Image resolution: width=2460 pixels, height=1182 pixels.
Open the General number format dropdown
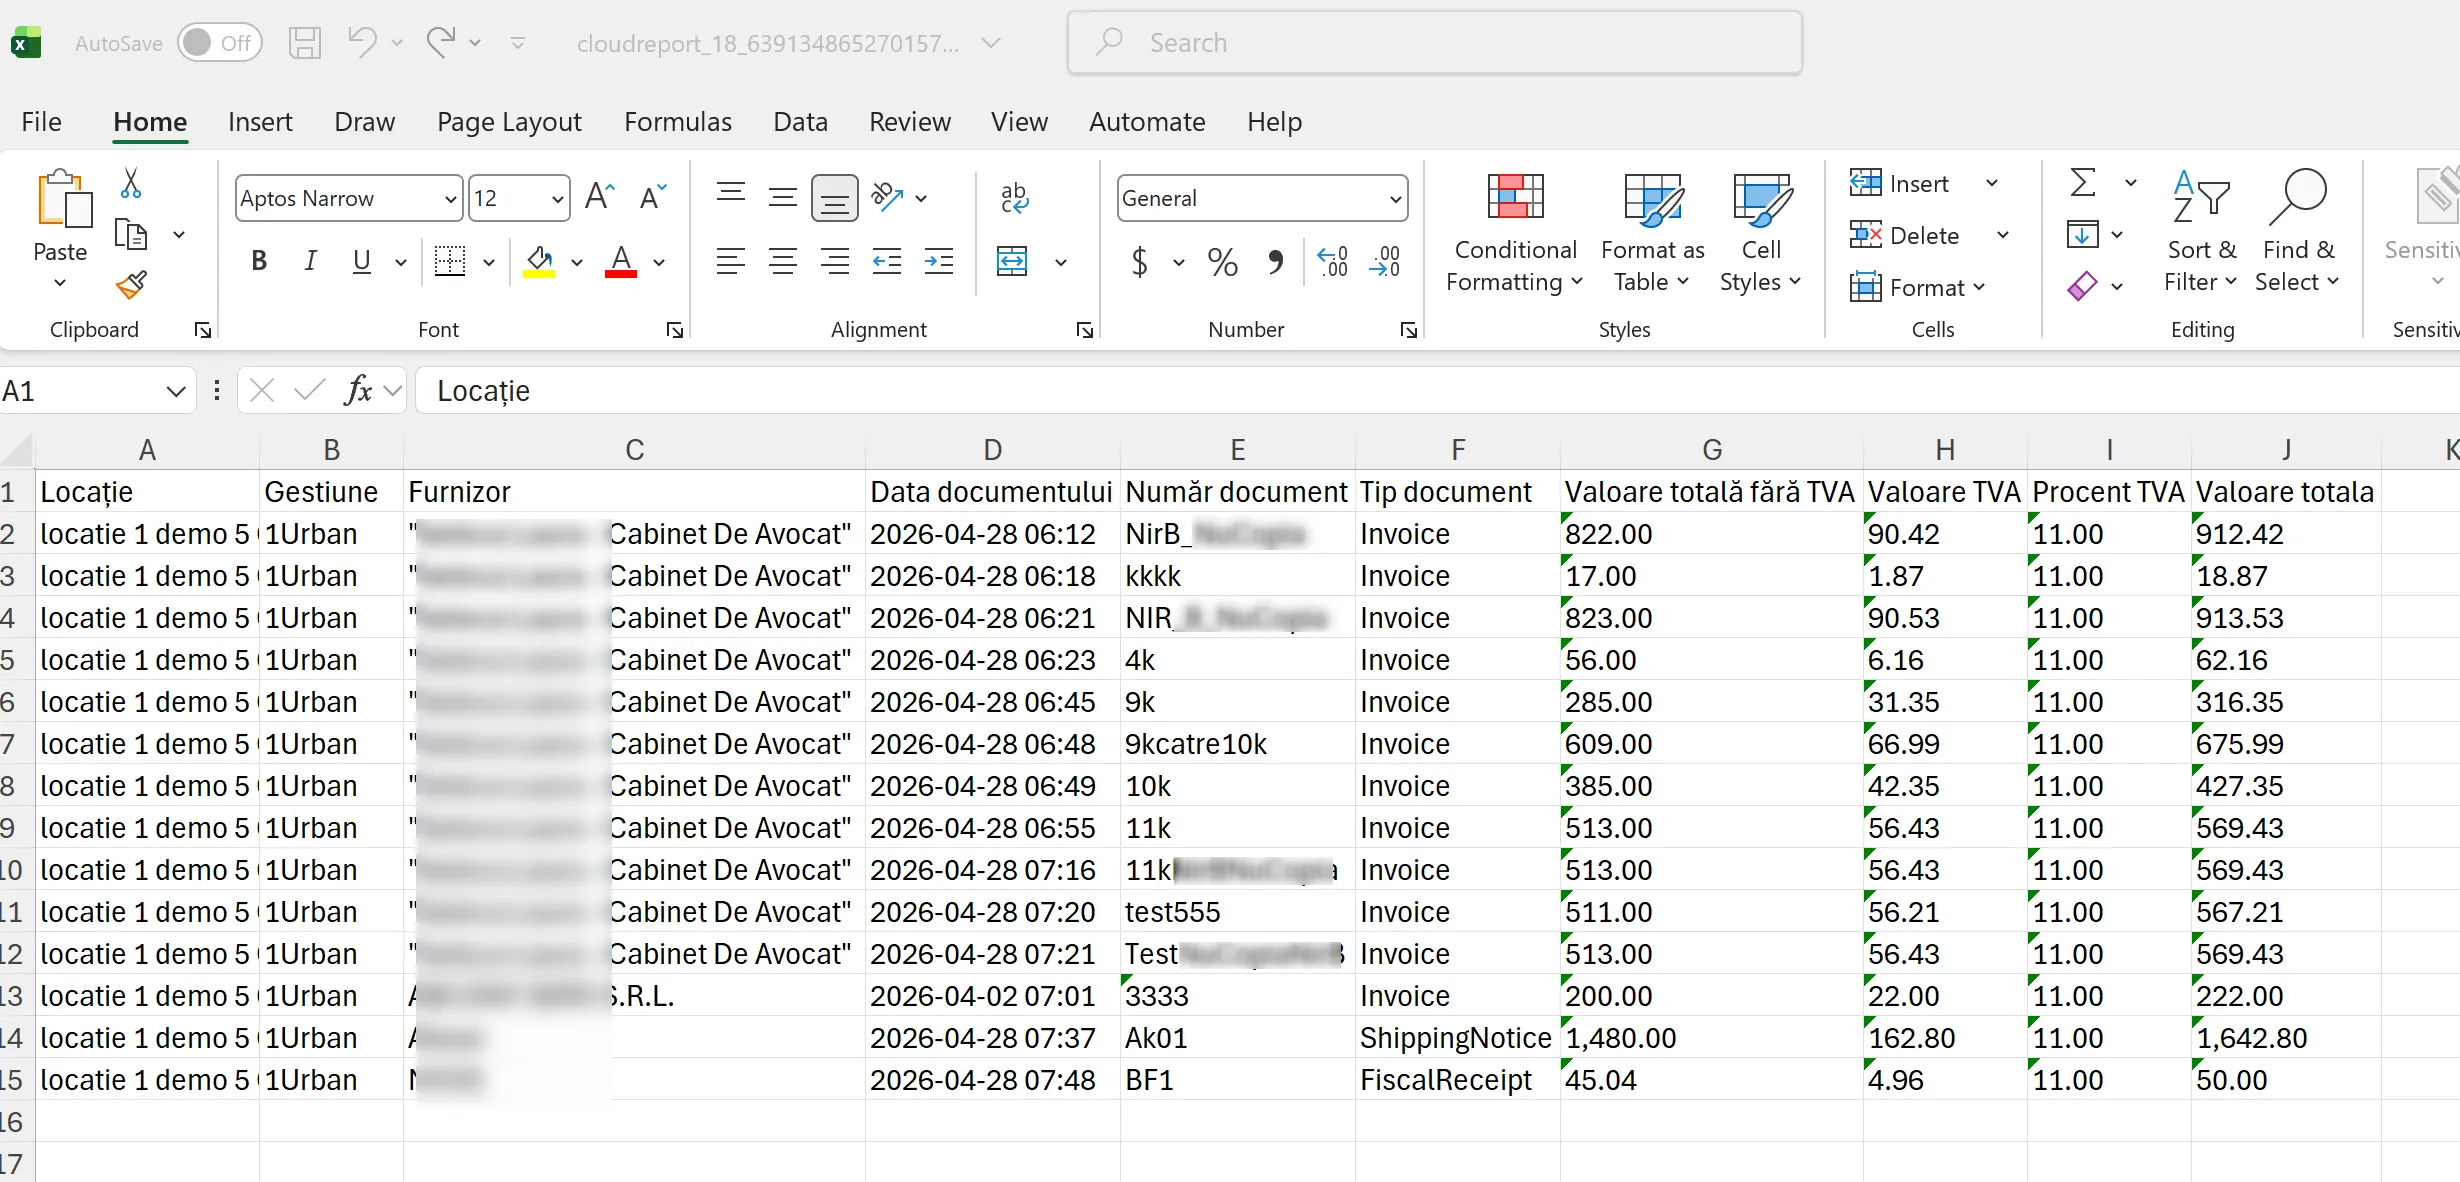(1395, 199)
